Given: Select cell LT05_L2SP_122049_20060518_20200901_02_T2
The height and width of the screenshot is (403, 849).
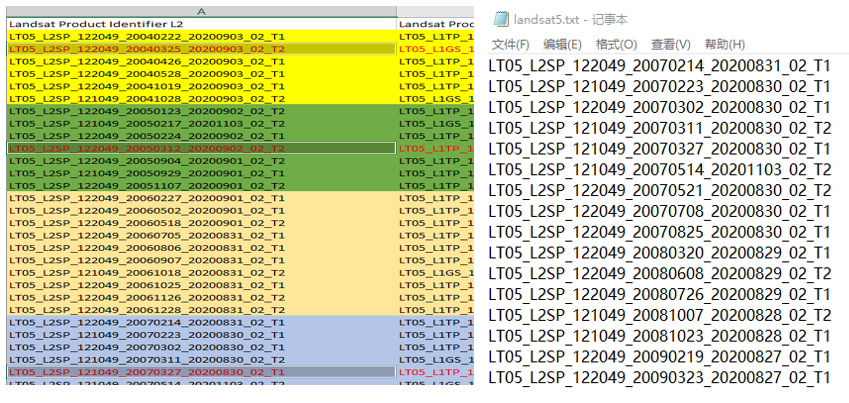Looking at the screenshot, I should (x=201, y=223).
